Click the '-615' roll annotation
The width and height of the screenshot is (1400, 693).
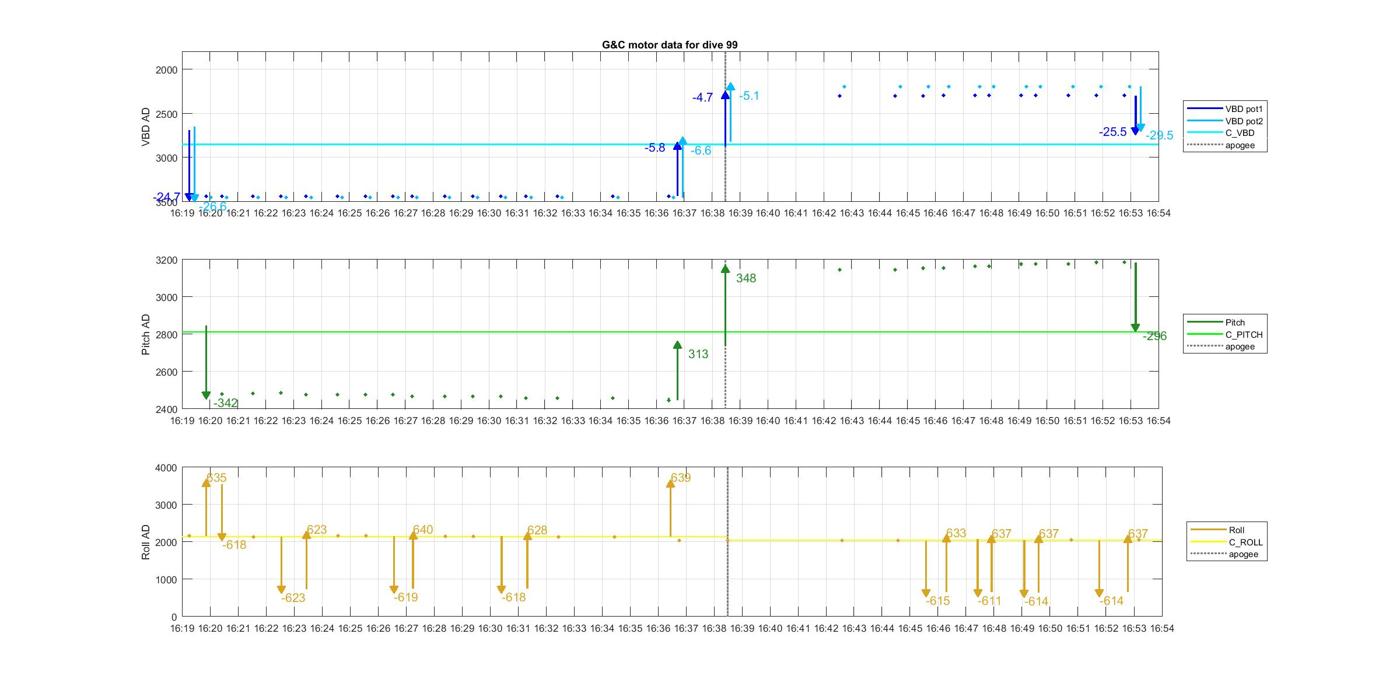(x=937, y=601)
